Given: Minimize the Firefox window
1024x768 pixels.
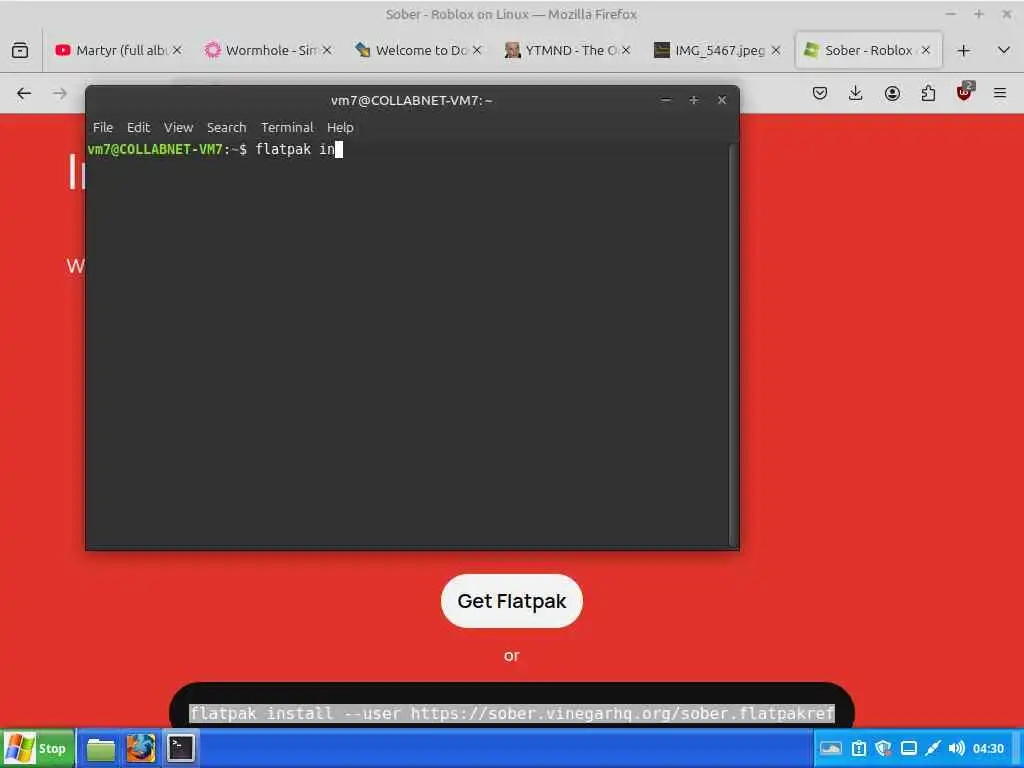Looking at the screenshot, I should (951, 14).
